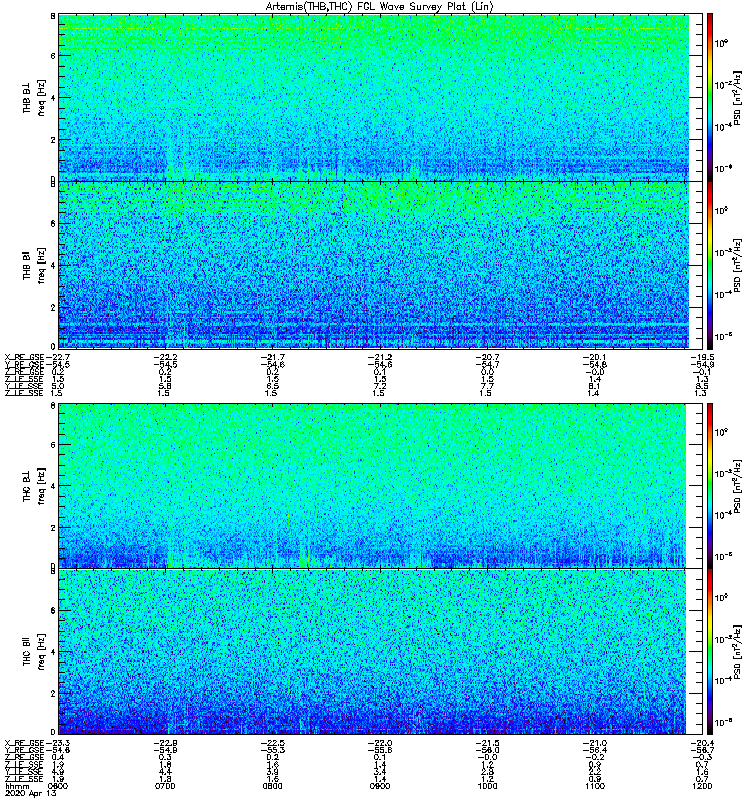750x800 pixels.
Task: Click the X_RE_GSE value '-21.5'
Action: (487, 743)
